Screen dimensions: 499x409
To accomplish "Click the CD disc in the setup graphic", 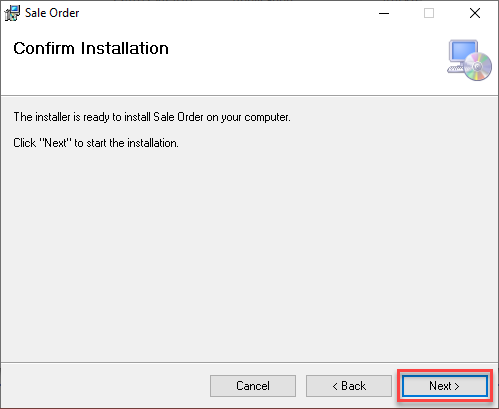I will point(478,67).
